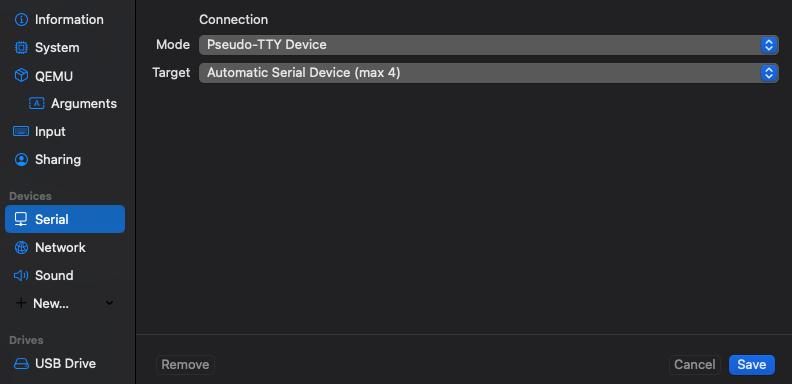Screen dimensions: 792x384
Task: Open the Target dropdown stepper arrows
Action: point(768,73)
